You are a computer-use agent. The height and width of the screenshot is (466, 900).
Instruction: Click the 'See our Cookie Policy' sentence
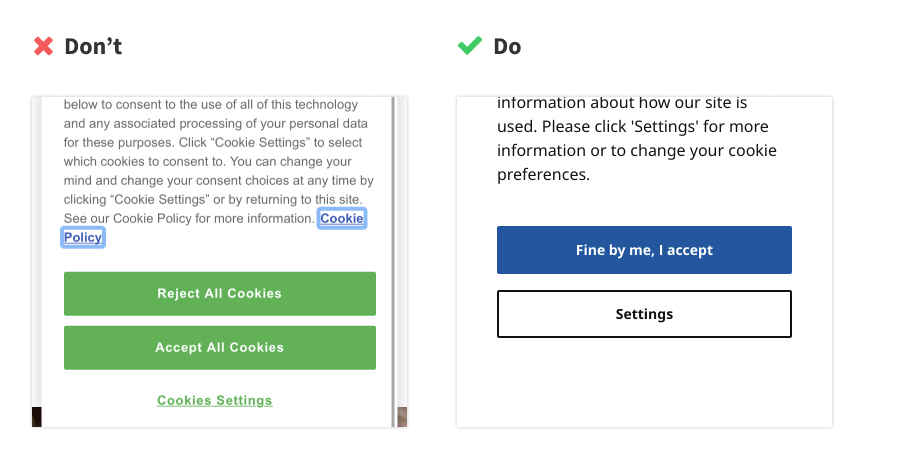point(188,218)
